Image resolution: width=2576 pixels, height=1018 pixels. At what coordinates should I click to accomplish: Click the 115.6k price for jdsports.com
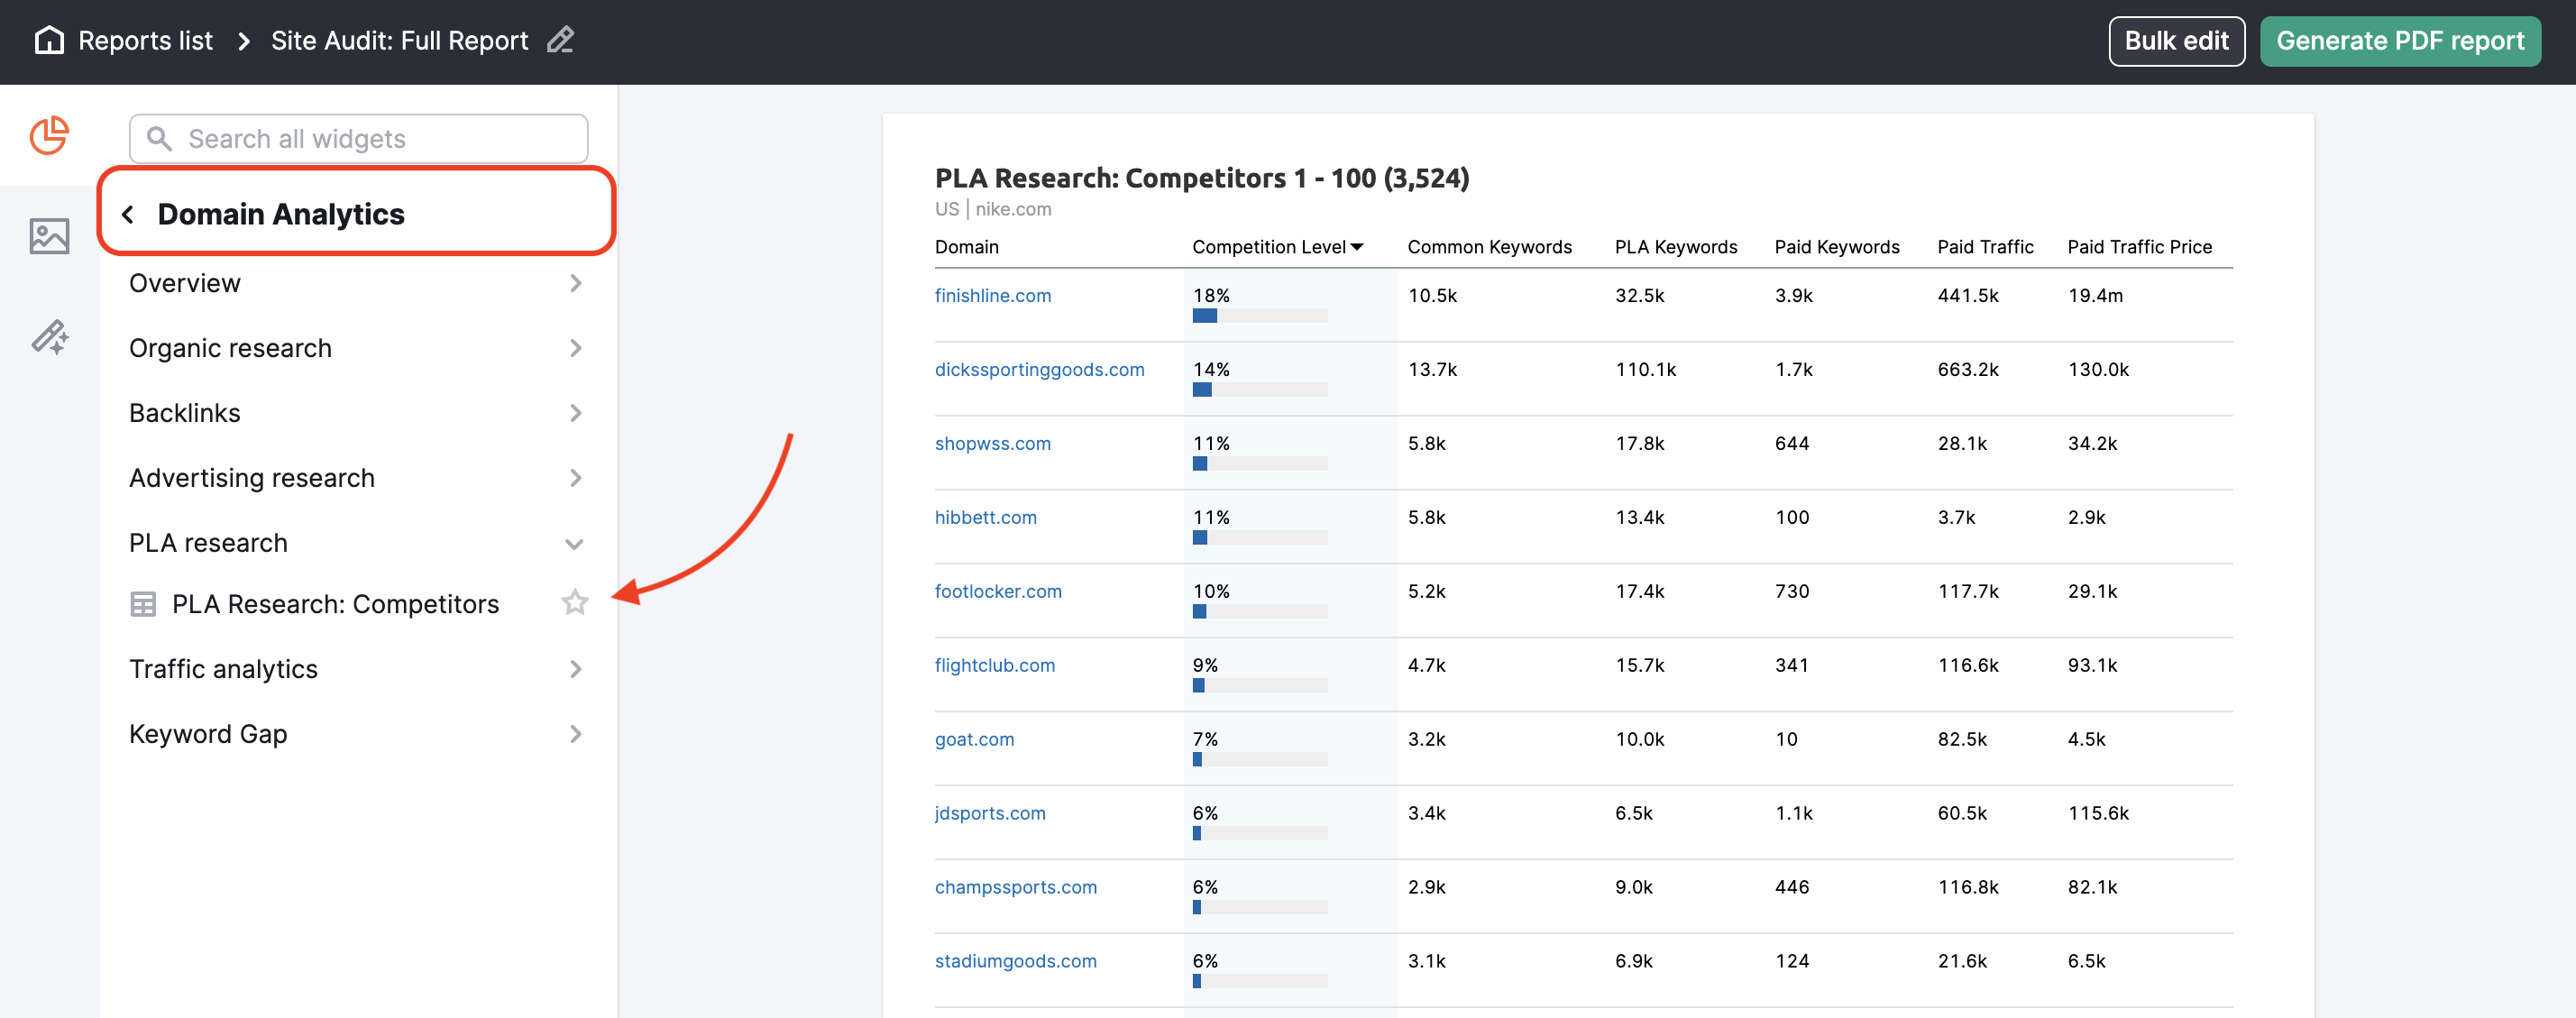2098,813
